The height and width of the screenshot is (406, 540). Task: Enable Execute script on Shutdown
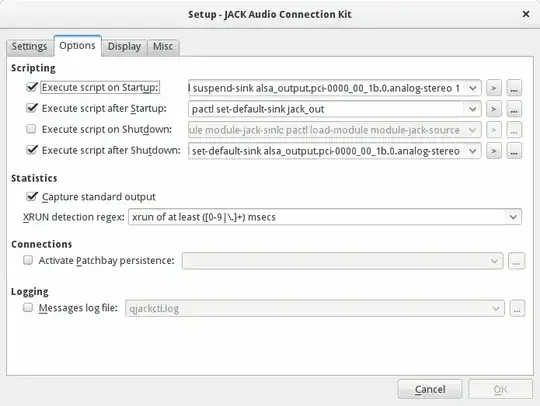31,129
